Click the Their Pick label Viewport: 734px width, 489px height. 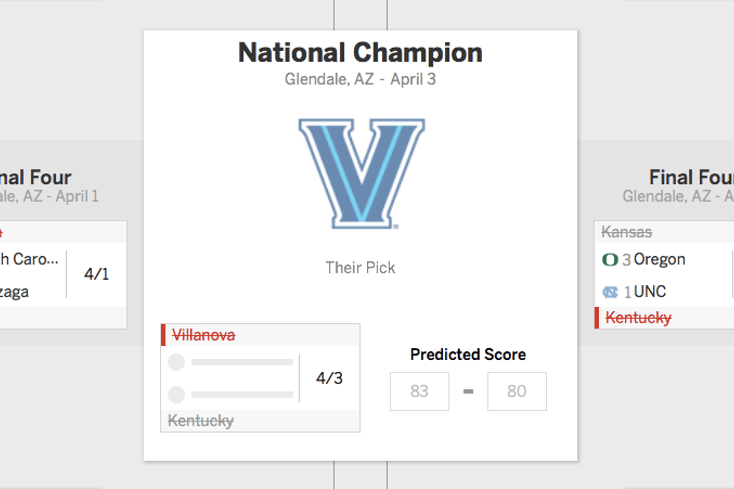pos(360,268)
